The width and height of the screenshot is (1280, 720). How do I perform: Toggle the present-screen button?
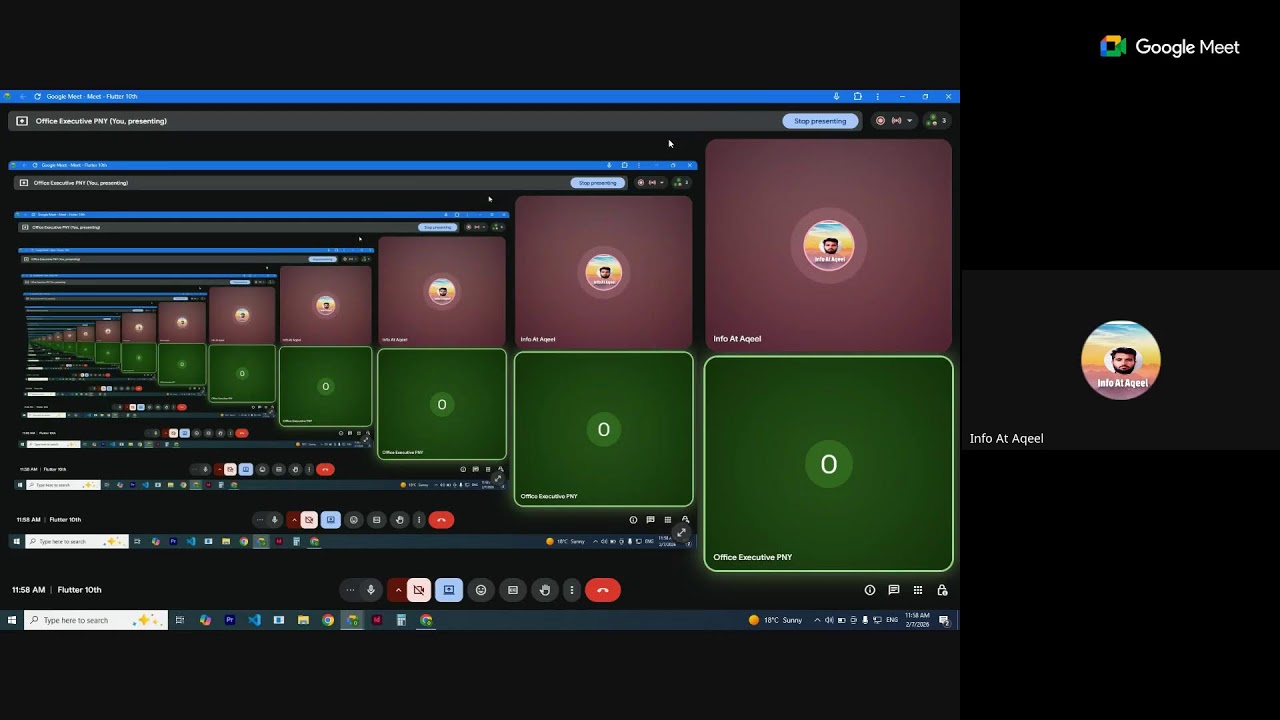(x=449, y=590)
